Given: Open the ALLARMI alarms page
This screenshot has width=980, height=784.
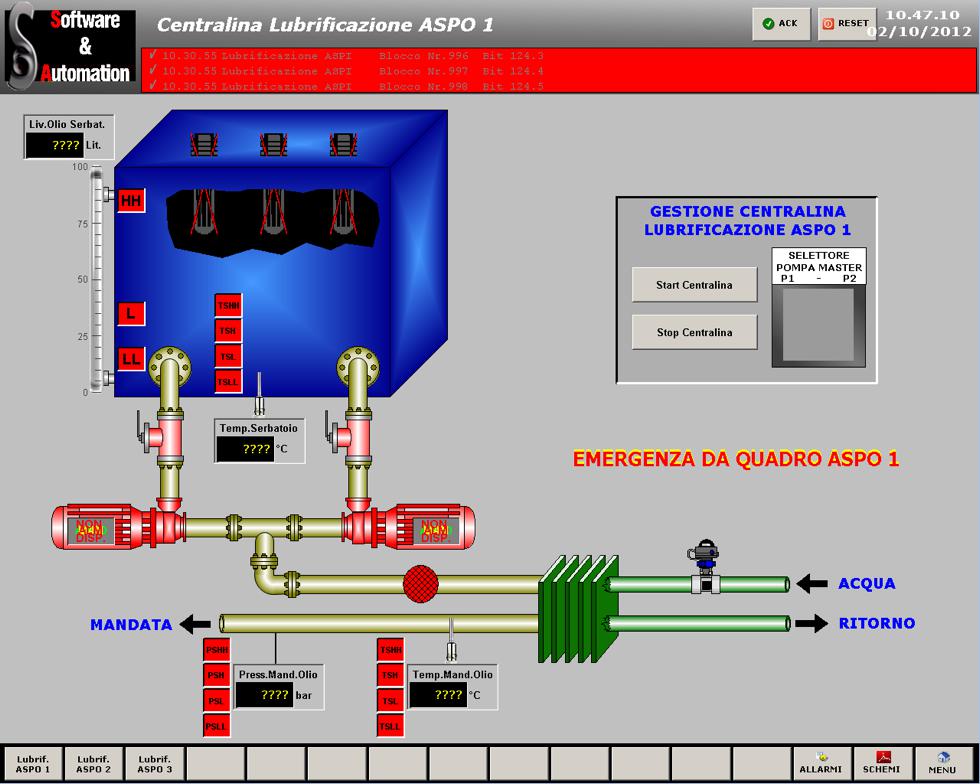Looking at the screenshot, I should [x=824, y=764].
